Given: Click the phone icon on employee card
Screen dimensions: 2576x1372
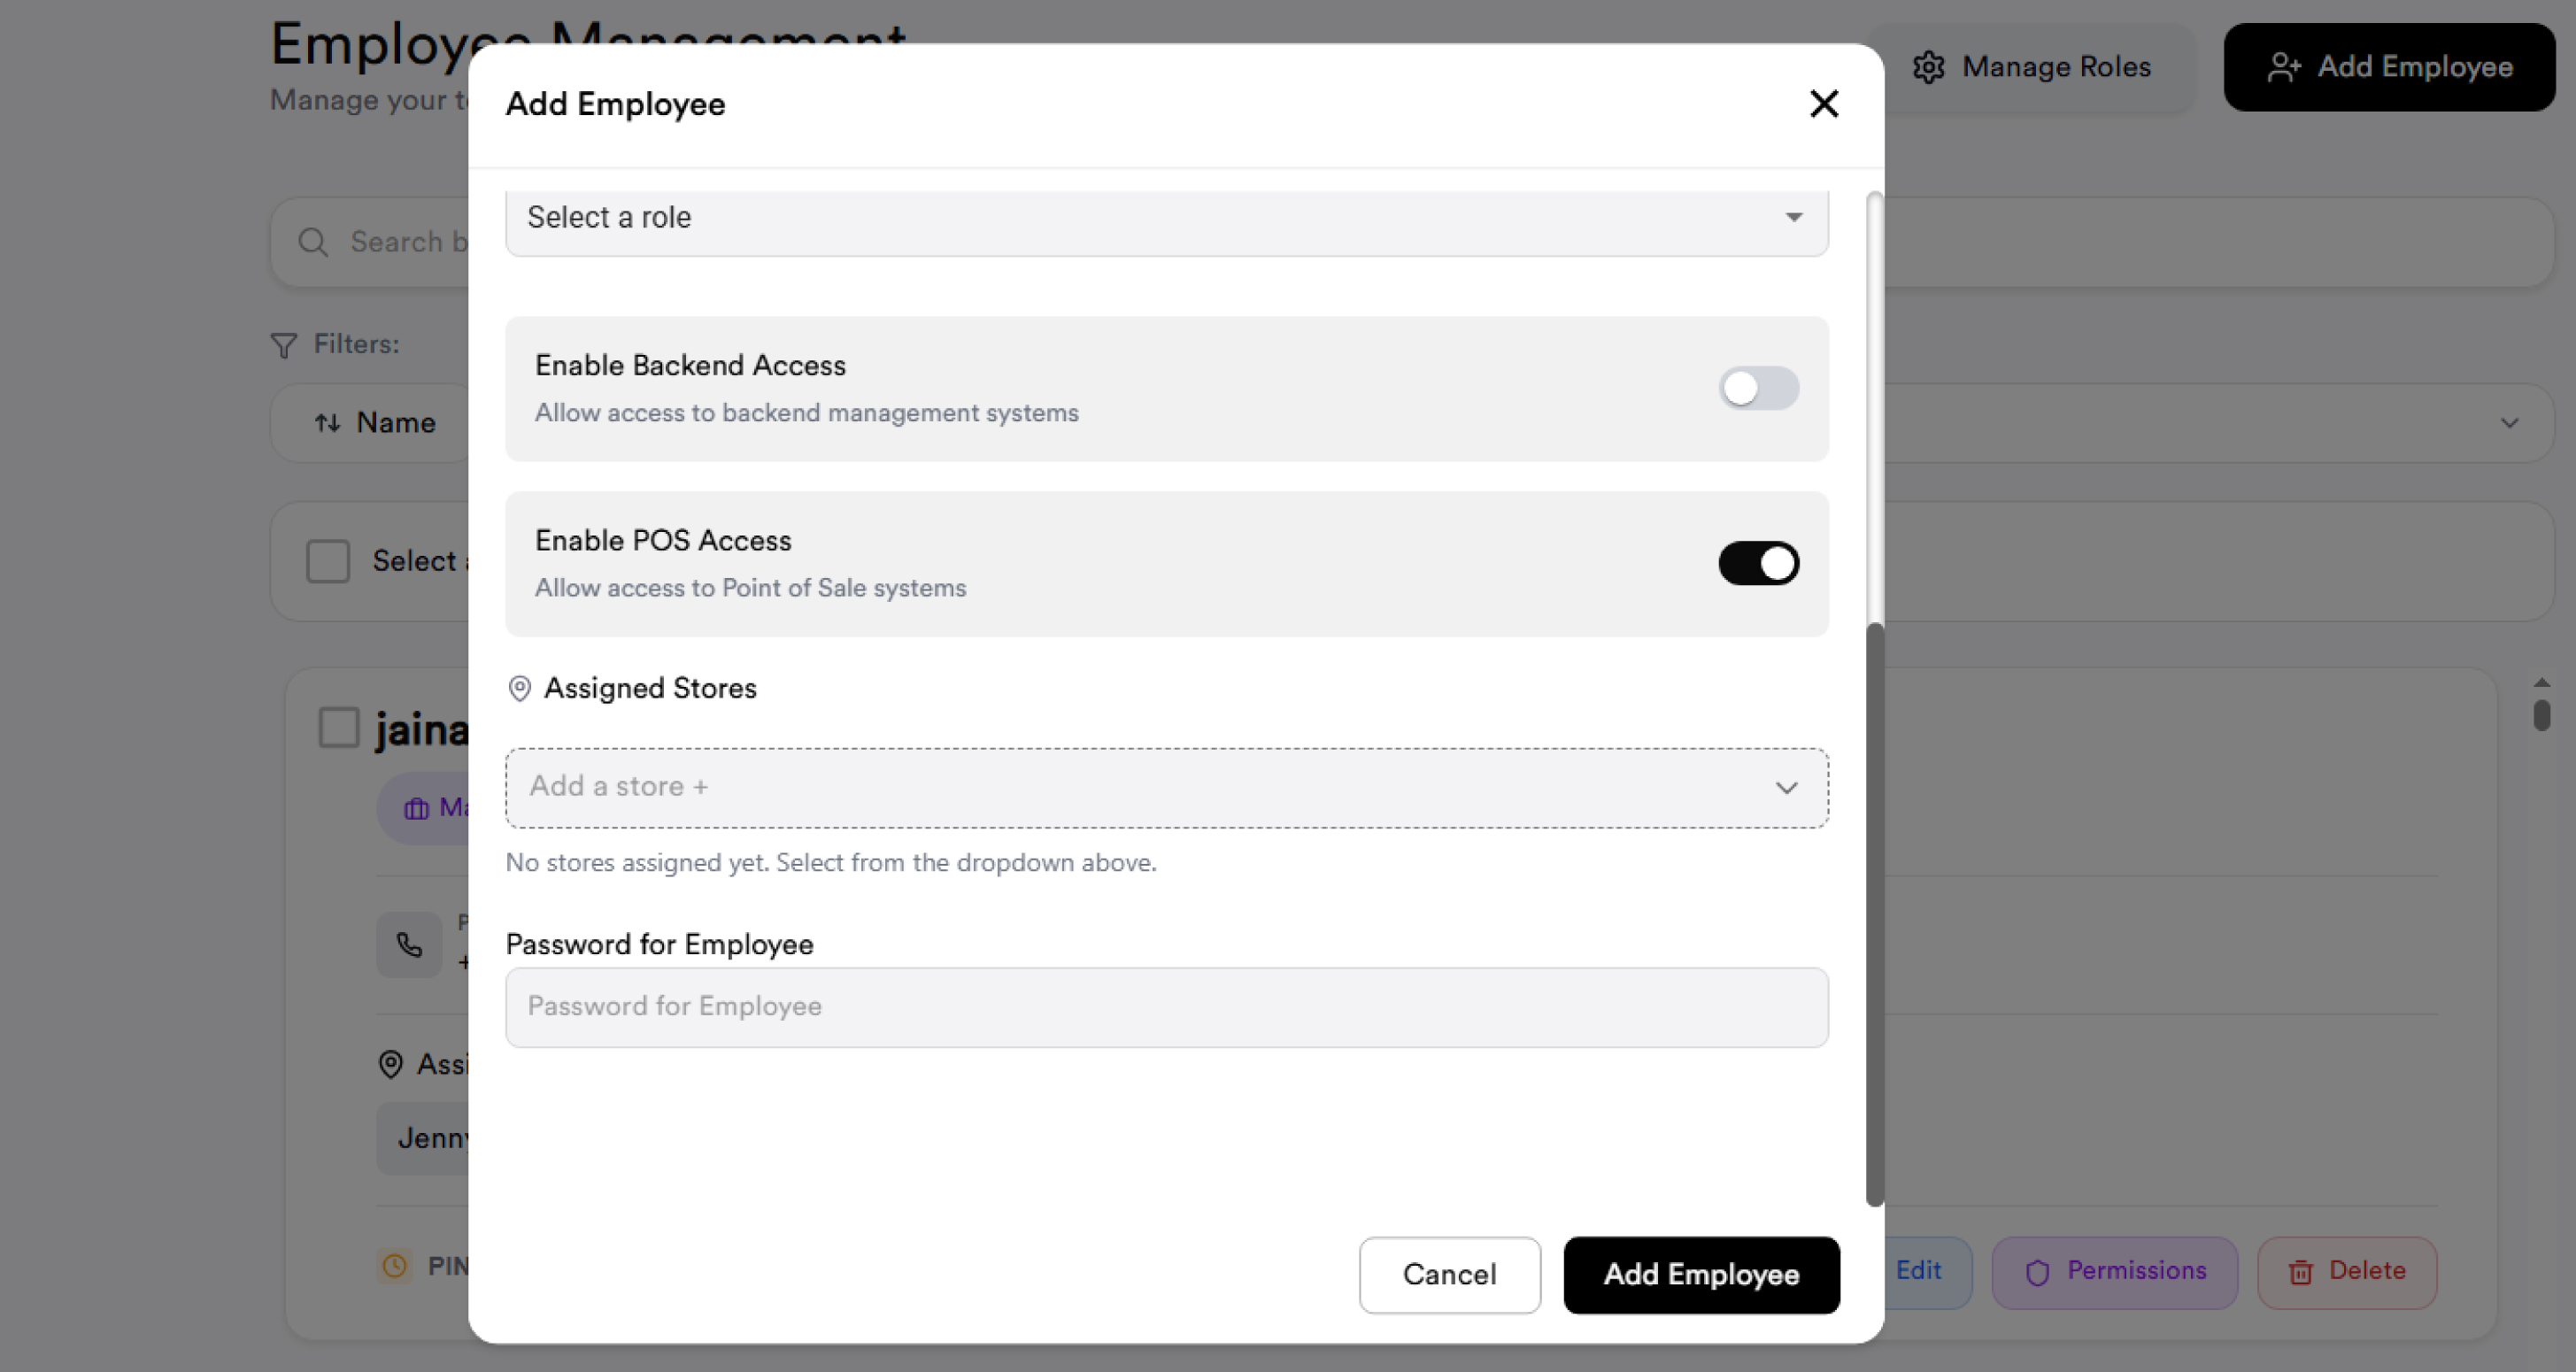Looking at the screenshot, I should [409, 944].
